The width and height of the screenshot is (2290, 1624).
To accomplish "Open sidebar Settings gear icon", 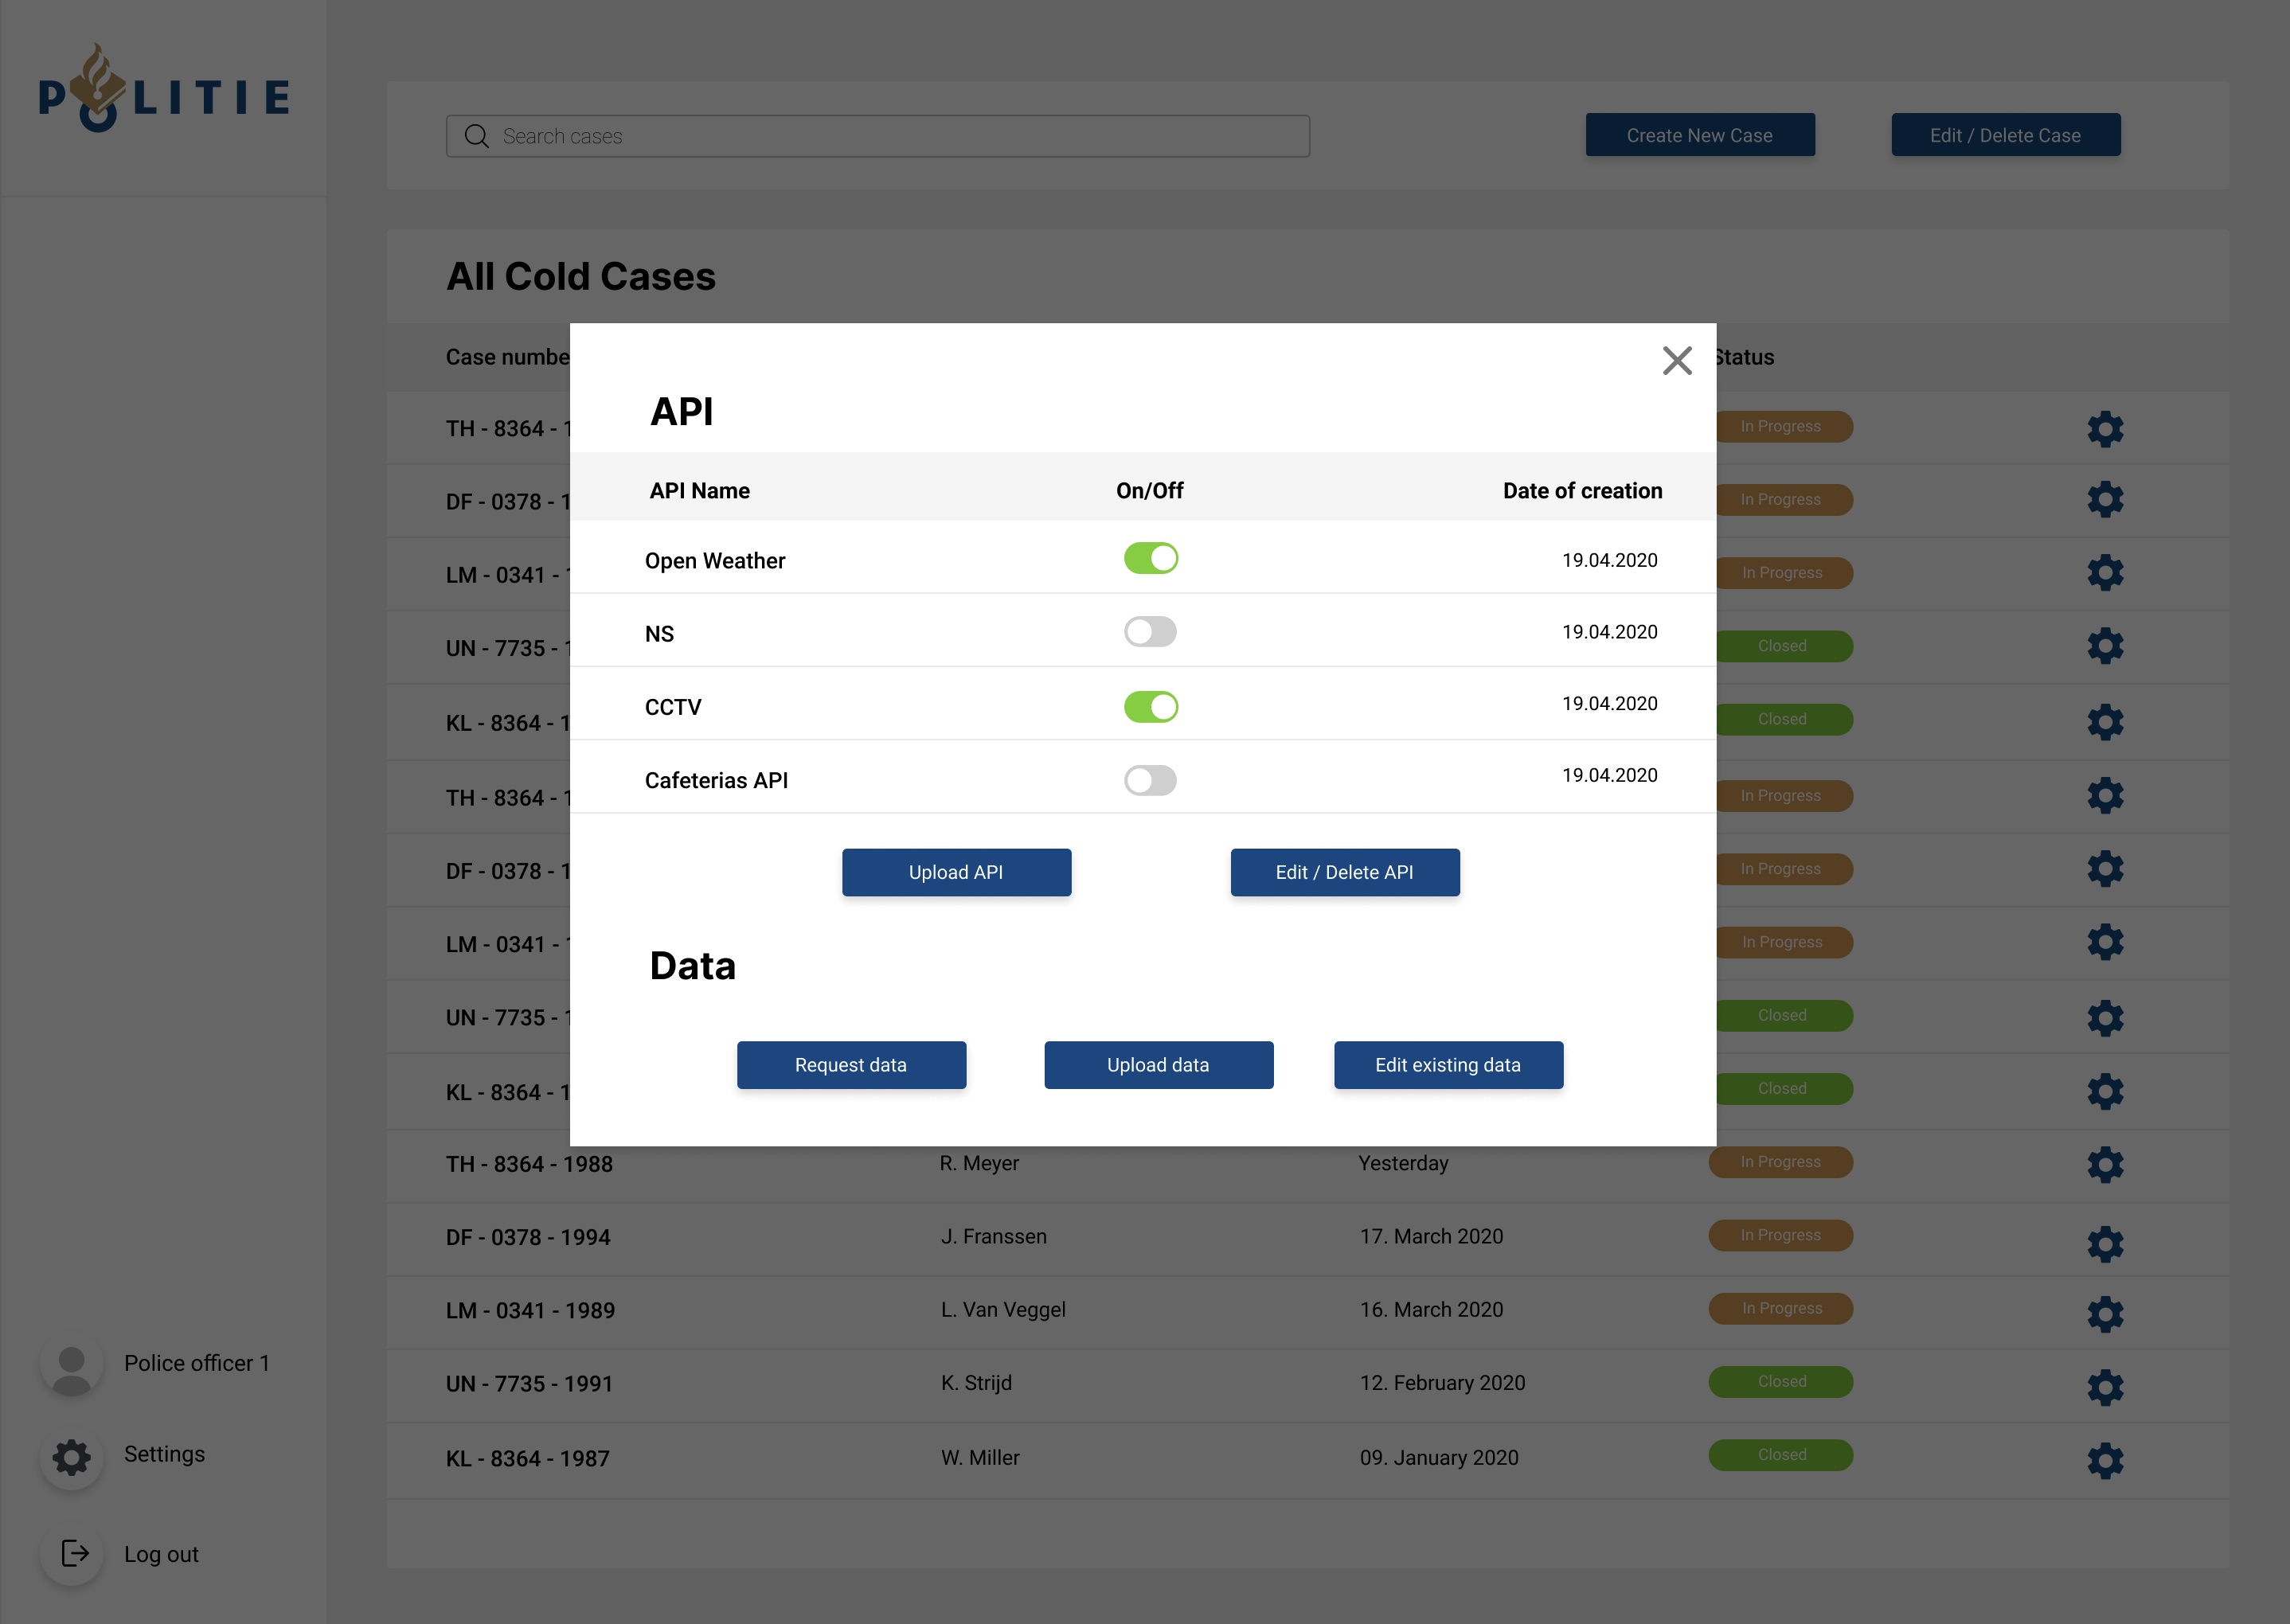I will click(x=72, y=1456).
